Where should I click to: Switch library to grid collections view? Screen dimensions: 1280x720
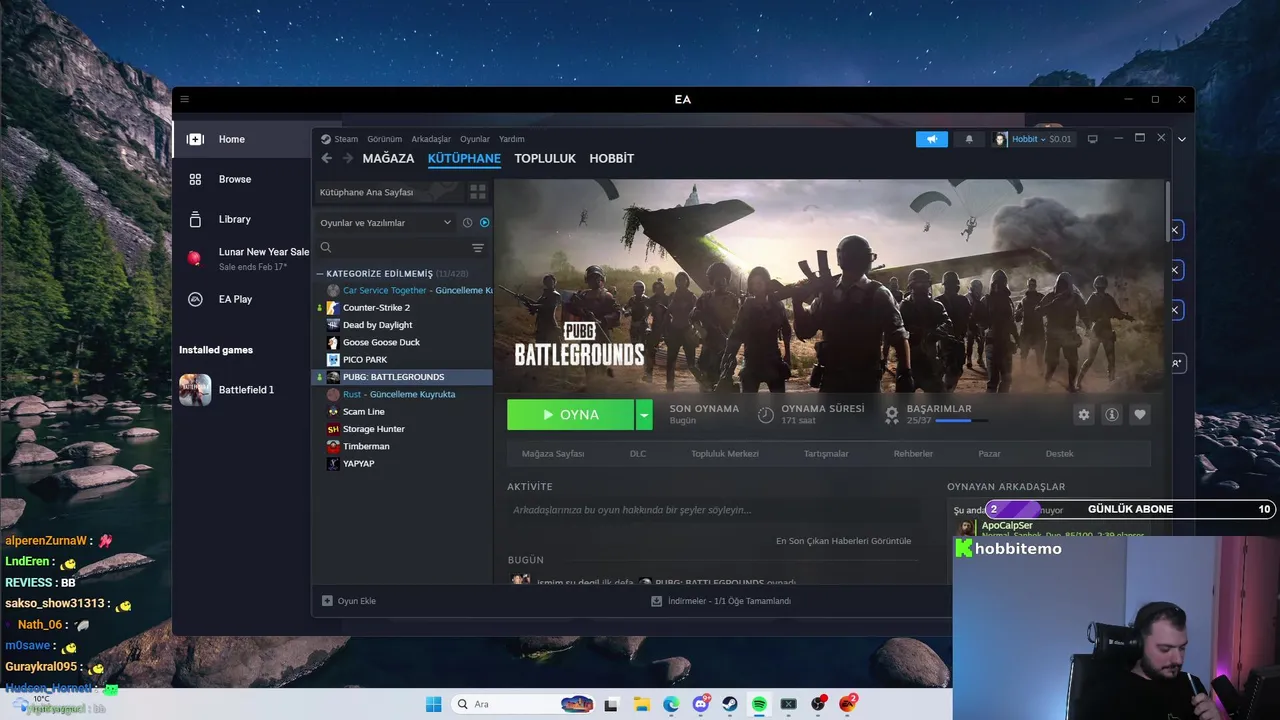pyautogui.click(x=478, y=192)
